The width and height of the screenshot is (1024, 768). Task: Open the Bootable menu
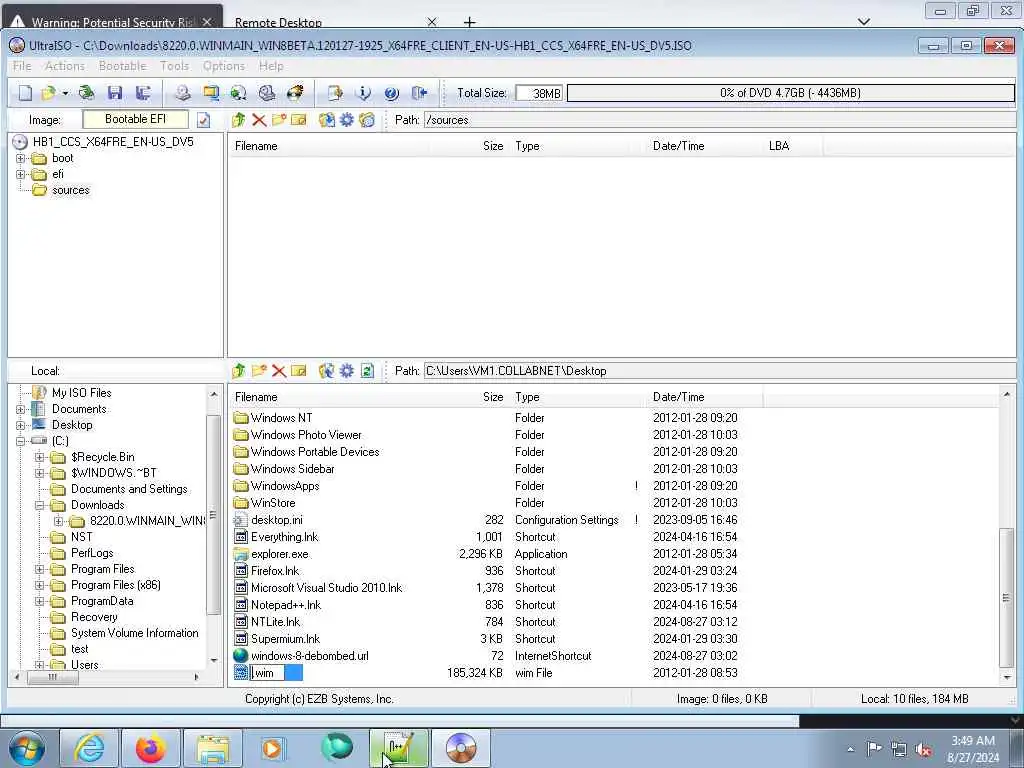pyautogui.click(x=122, y=66)
